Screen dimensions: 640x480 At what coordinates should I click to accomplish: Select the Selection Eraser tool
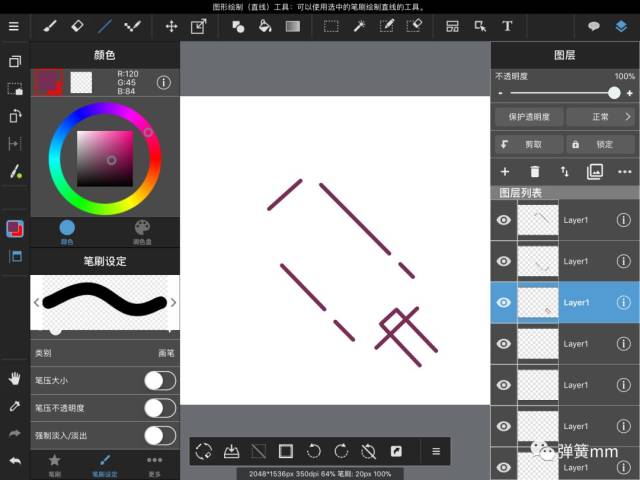(414, 27)
